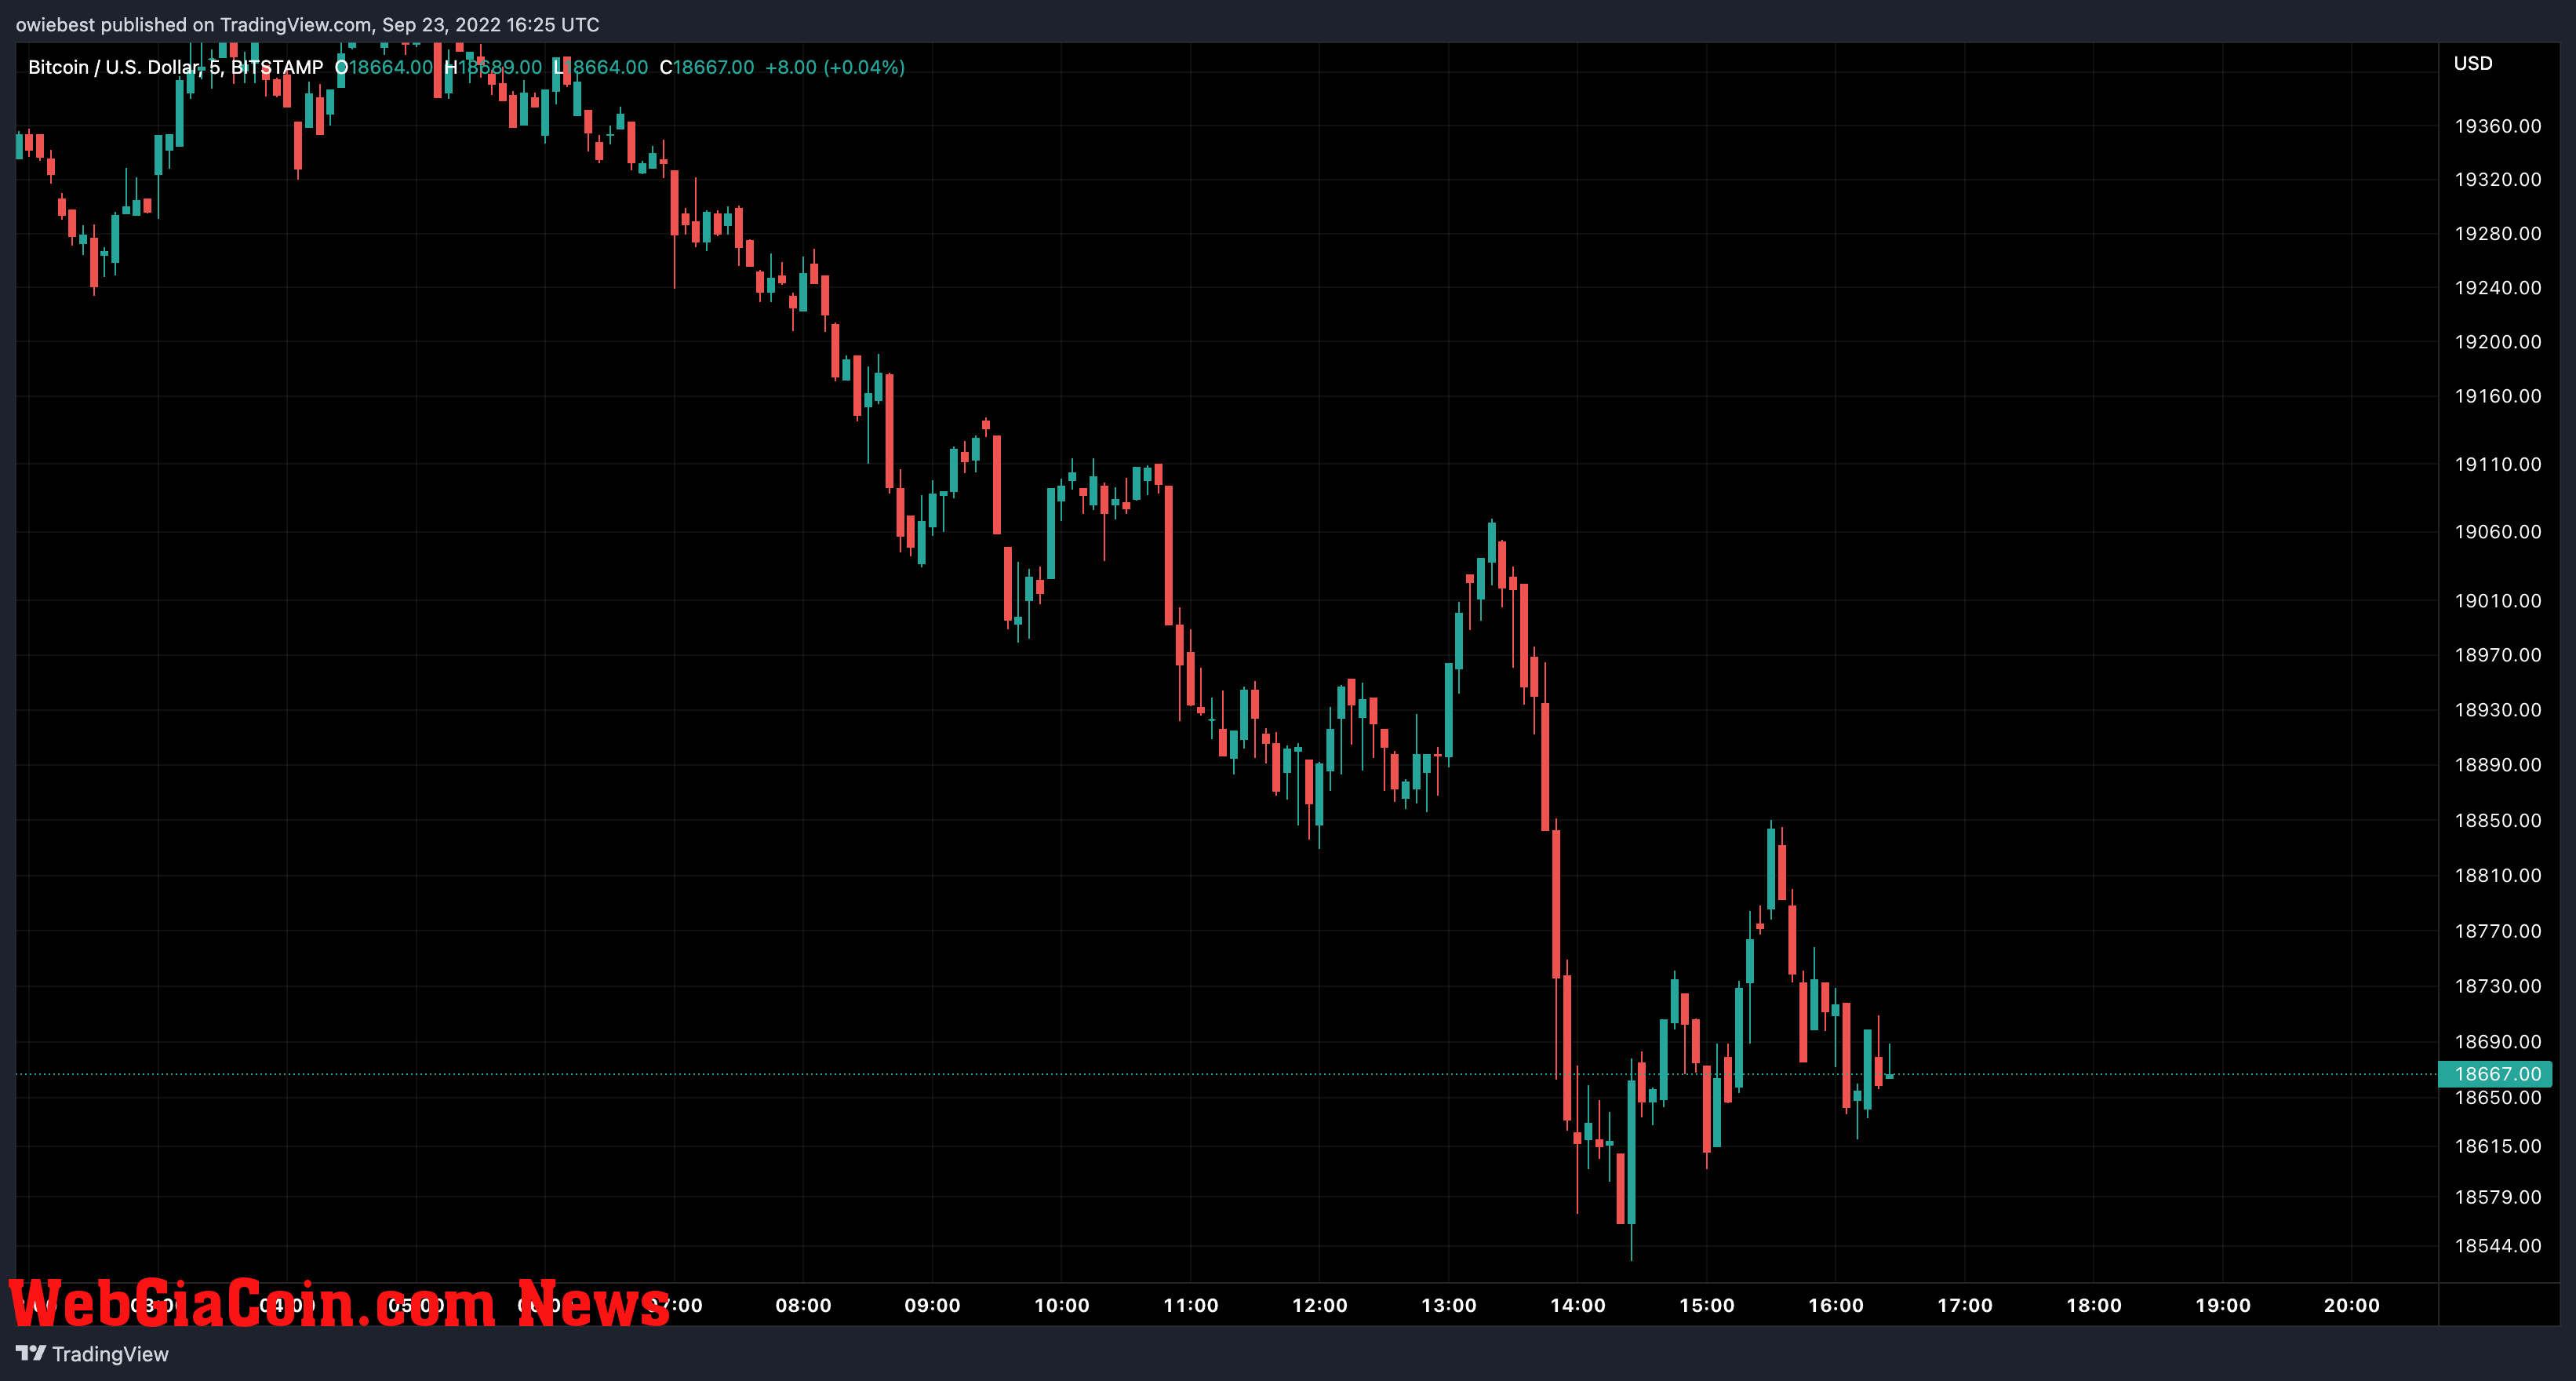The width and height of the screenshot is (2576, 1381).
Task: Click the 18544.00 price axis label
Action: [x=2497, y=1247]
